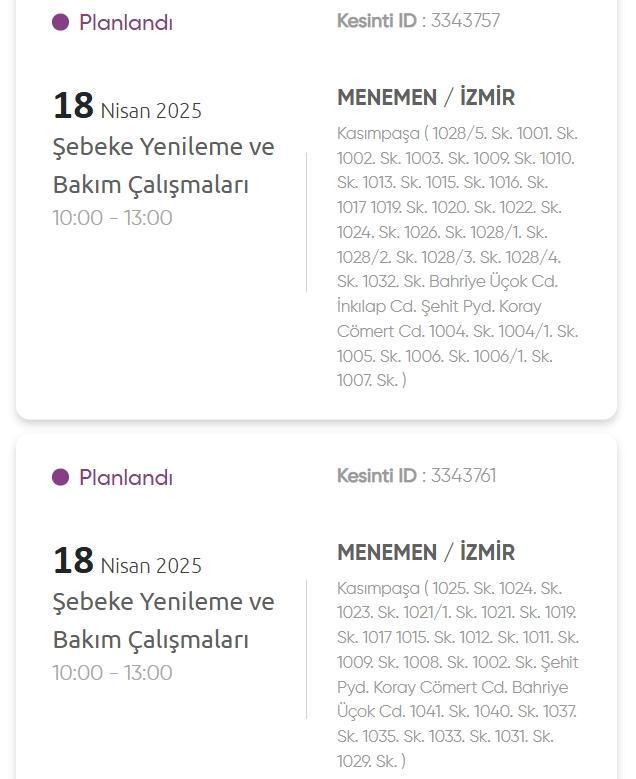Select second Şebeke Yenileme ve Bakım Çalışmaları title
This screenshot has height=779, width=636.
(x=163, y=621)
